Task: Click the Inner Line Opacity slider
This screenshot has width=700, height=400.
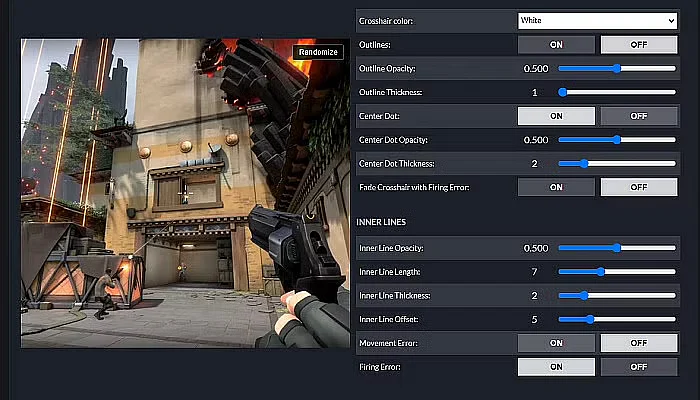Action: pyautogui.click(x=617, y=248)
